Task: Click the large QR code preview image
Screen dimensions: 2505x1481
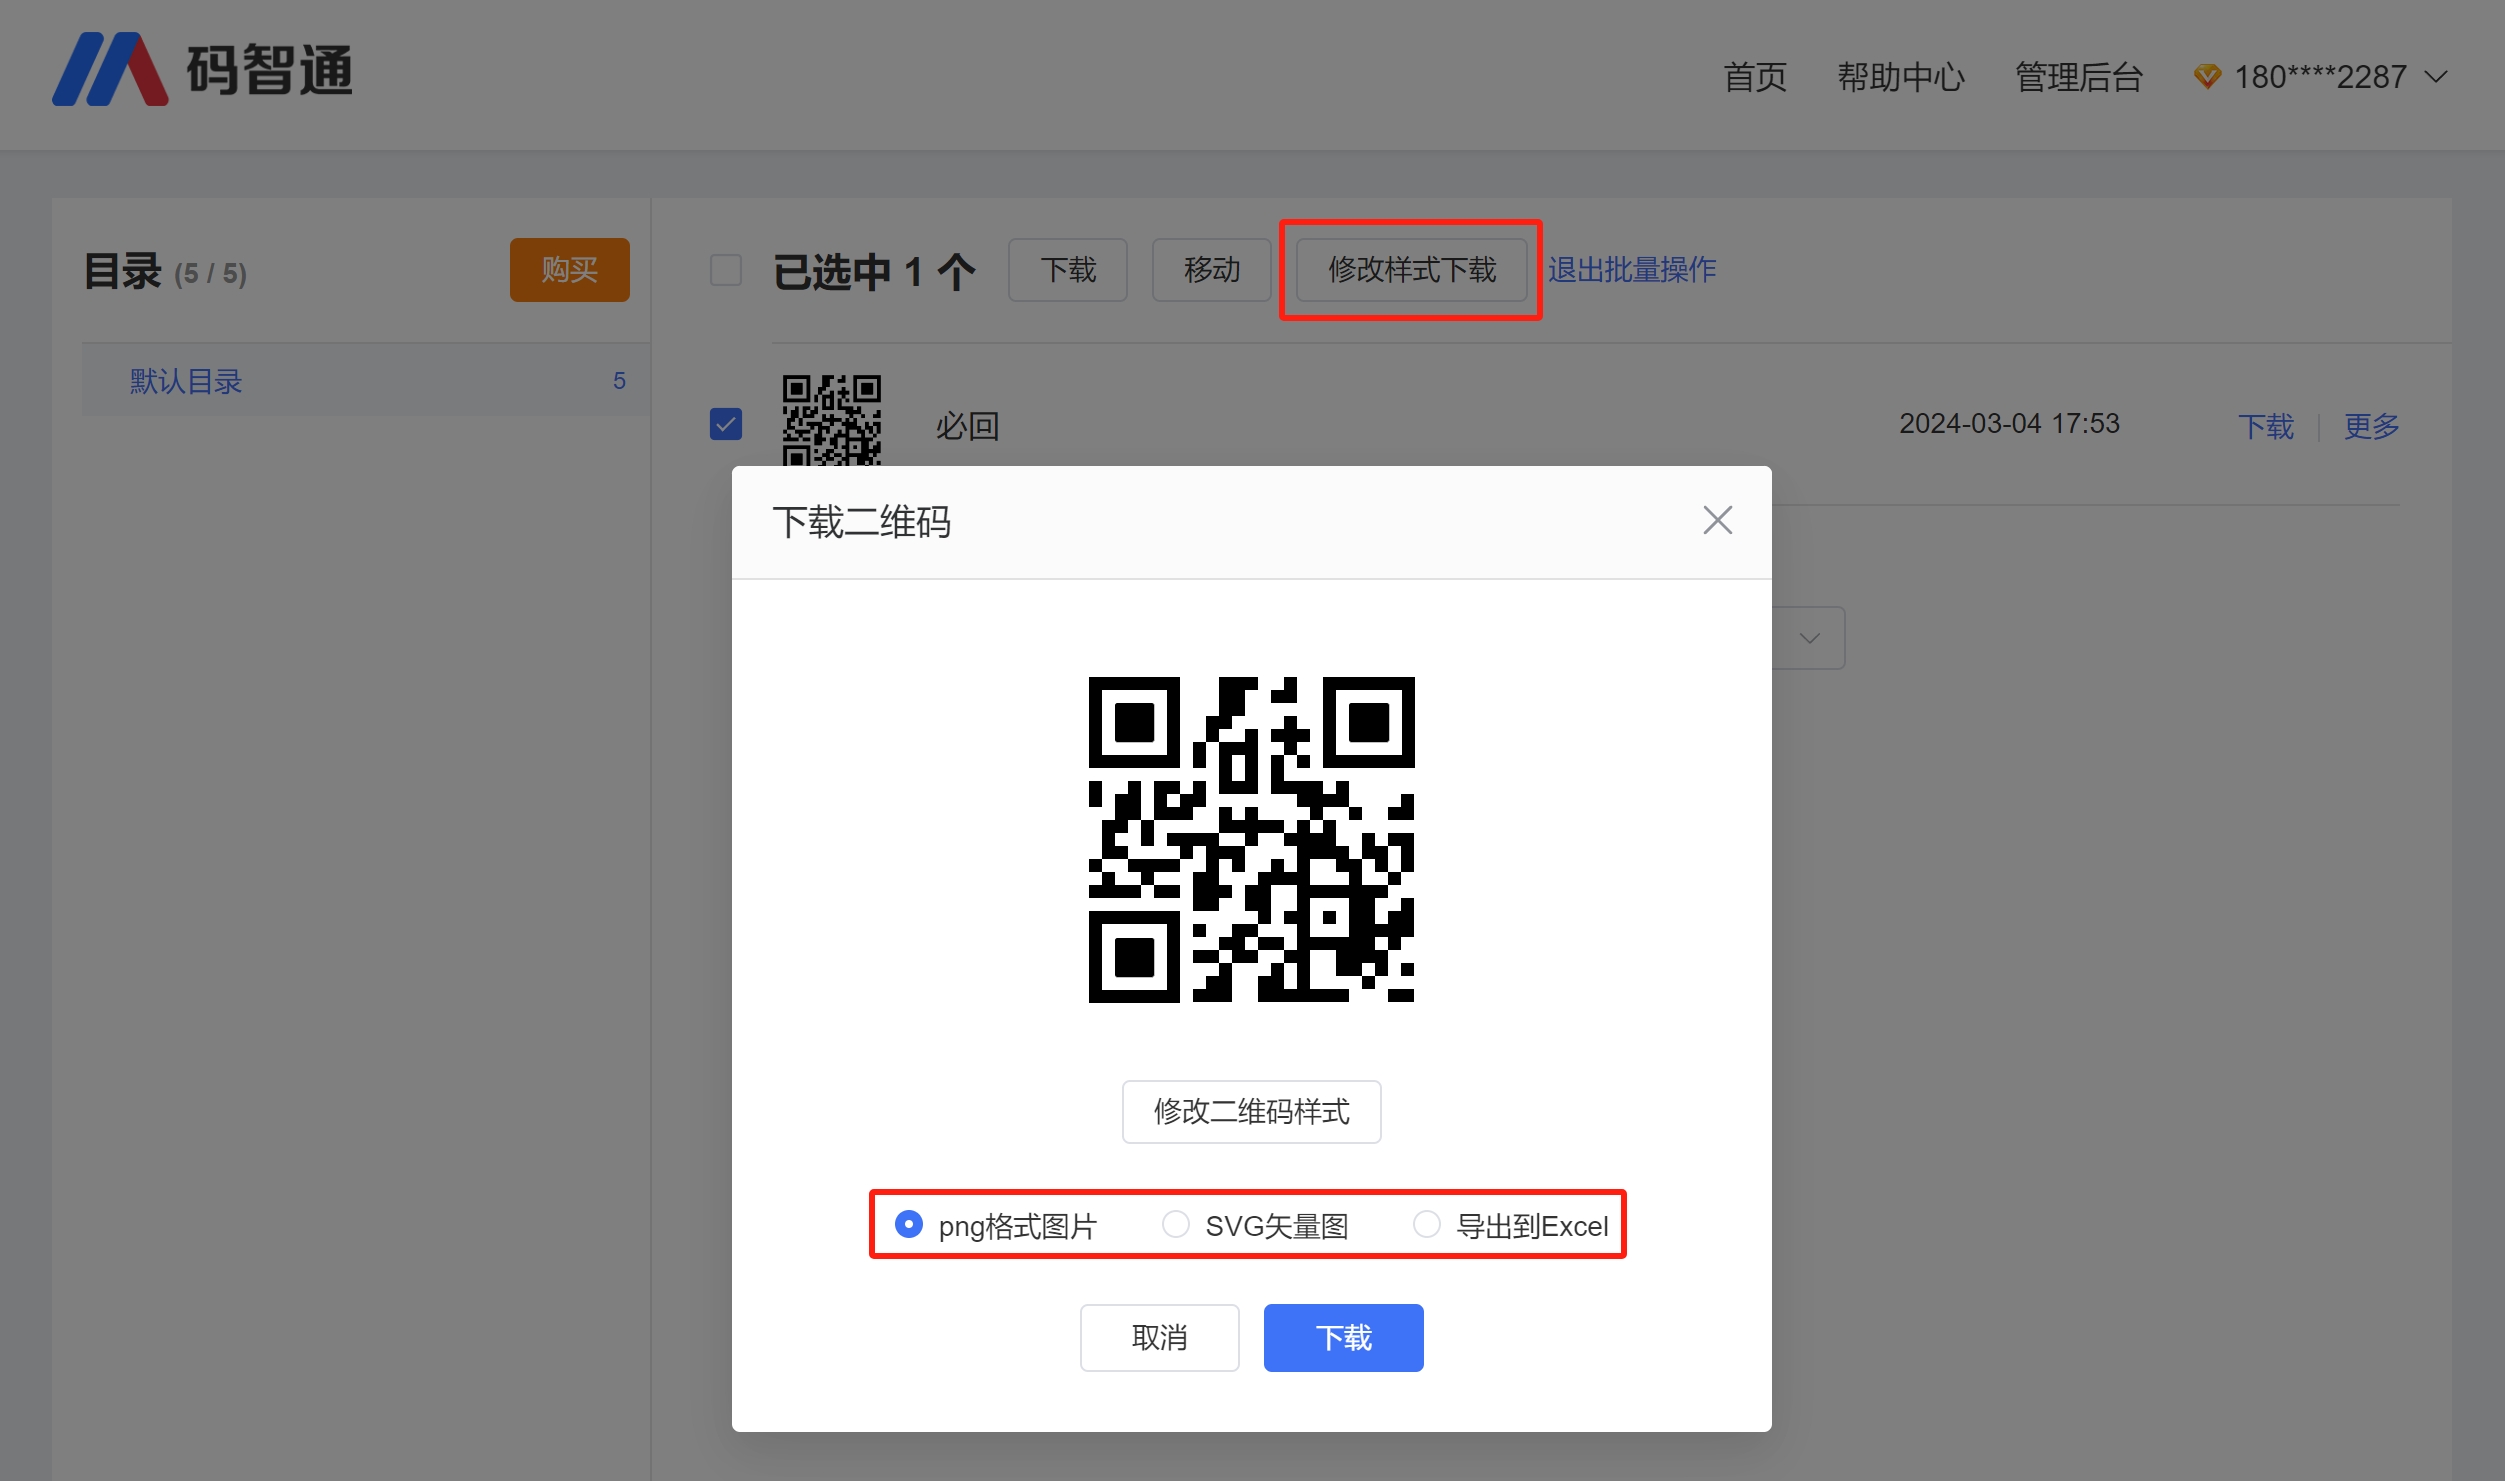Action: [x=1251, y=839]
